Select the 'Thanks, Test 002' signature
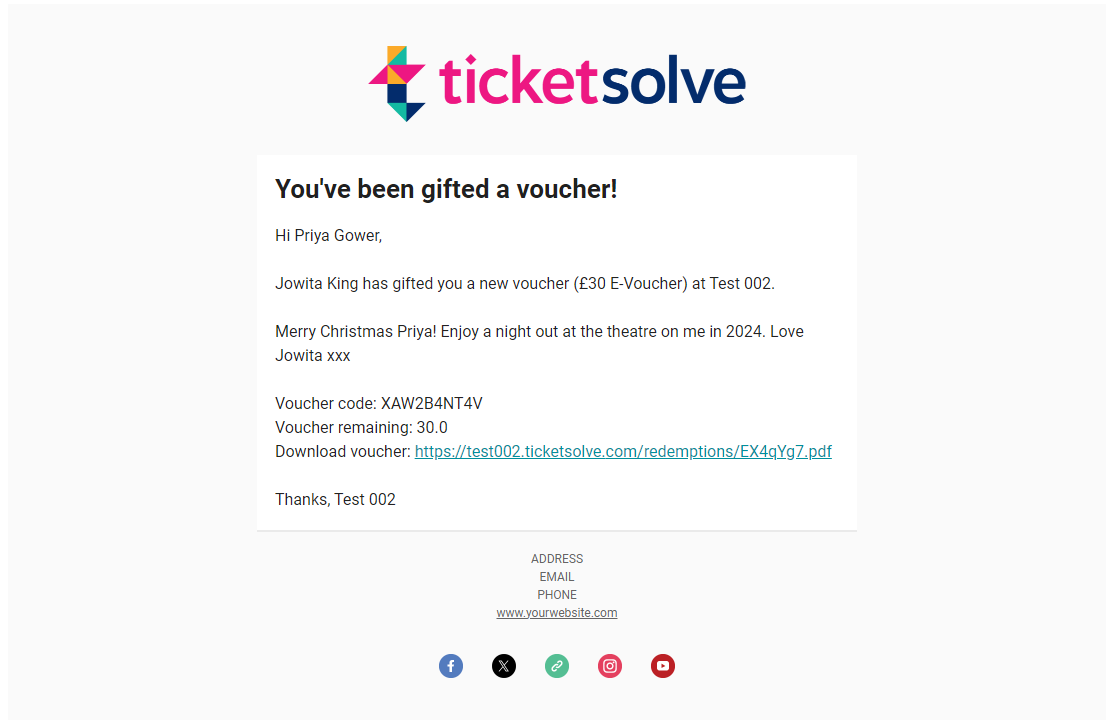This screenshot has height=728, width=1114. coord(335,499)
